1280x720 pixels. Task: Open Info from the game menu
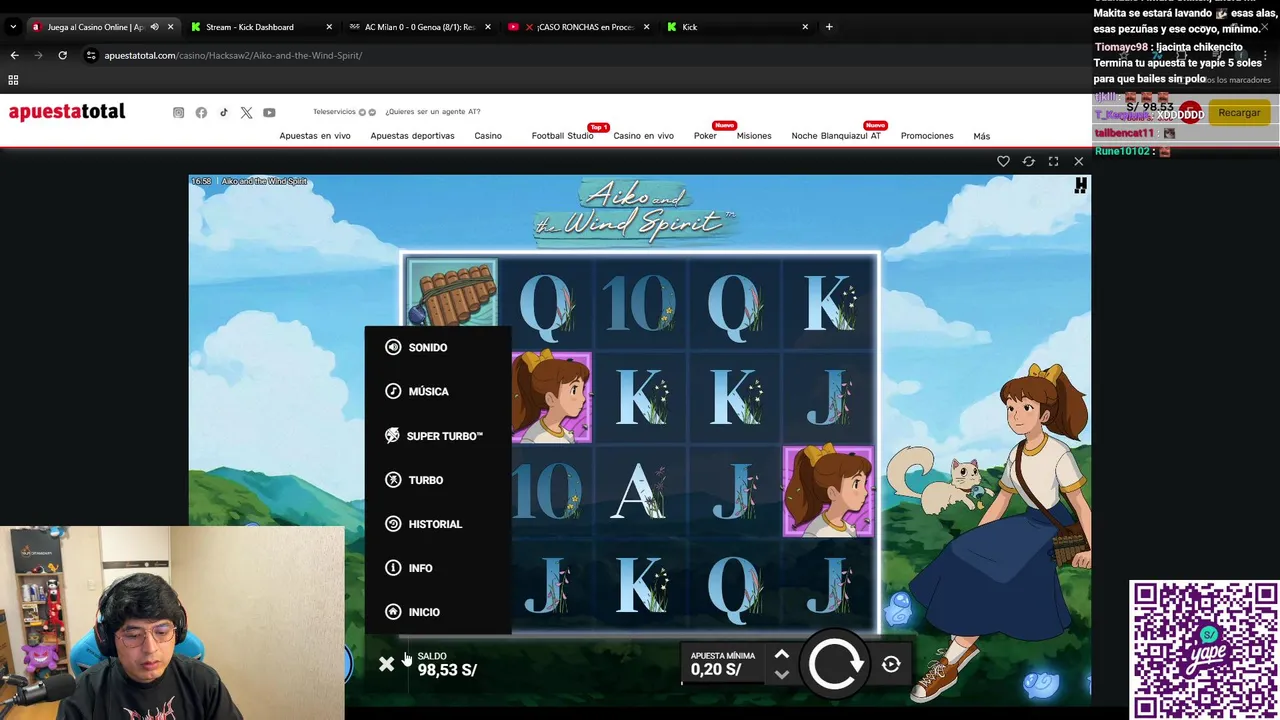(x=409, y=568)
